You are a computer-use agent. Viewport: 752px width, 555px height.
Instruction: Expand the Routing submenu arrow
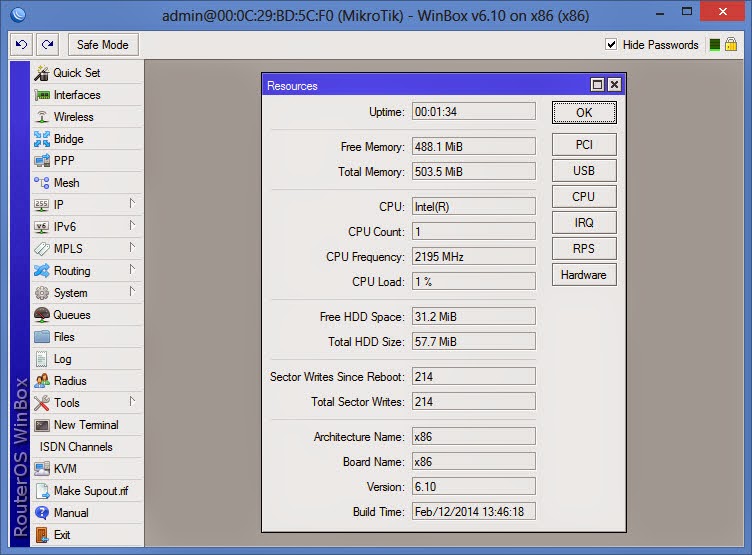132,270
